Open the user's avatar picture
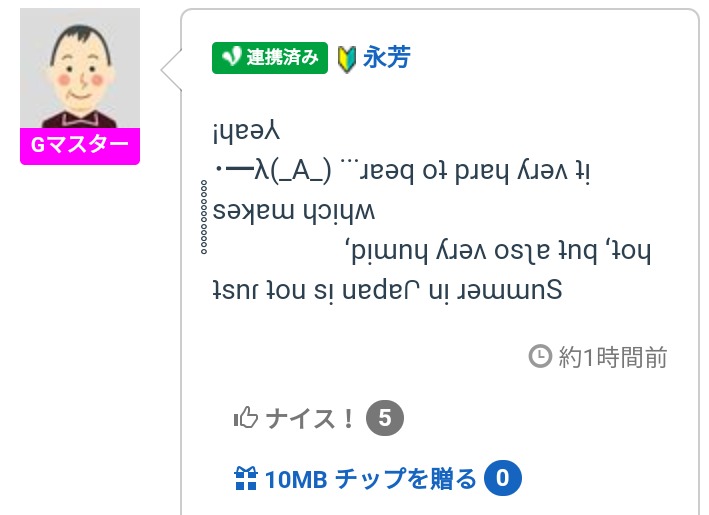 click(x=79, y=69)
